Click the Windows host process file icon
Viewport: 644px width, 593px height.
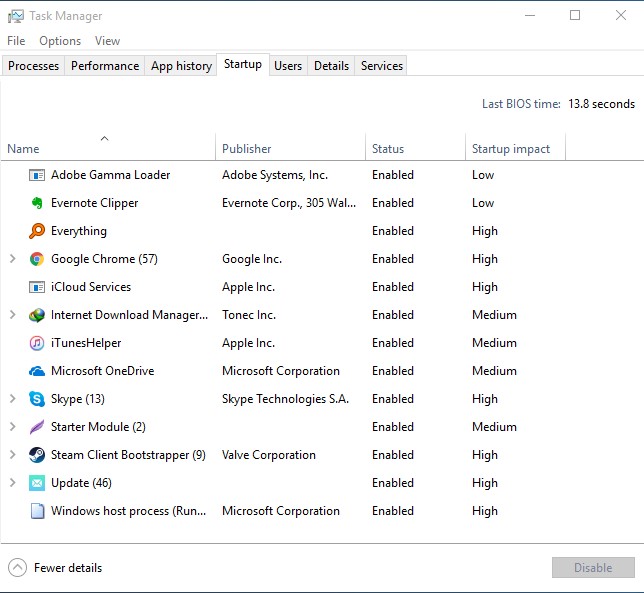pyautogui.click(x=38, y=511)
